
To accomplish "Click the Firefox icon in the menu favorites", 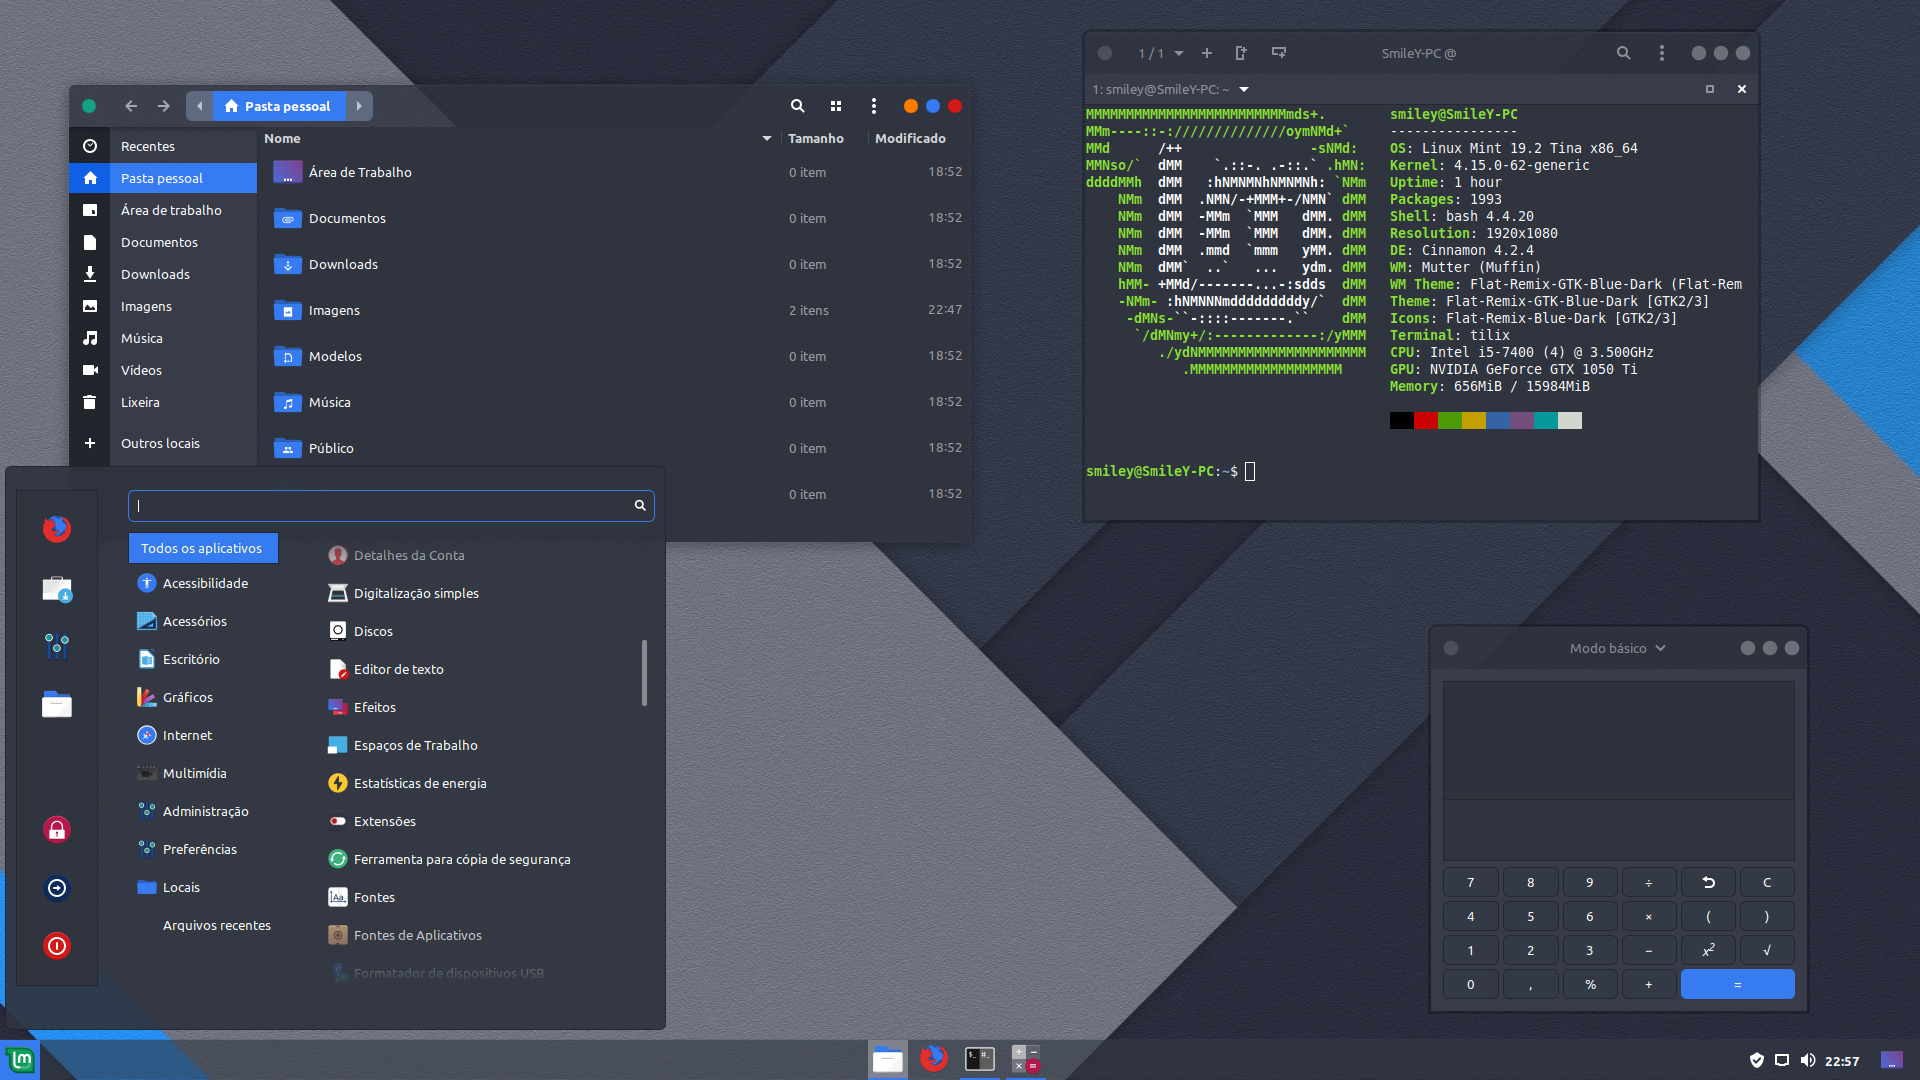I will (57, 528).
